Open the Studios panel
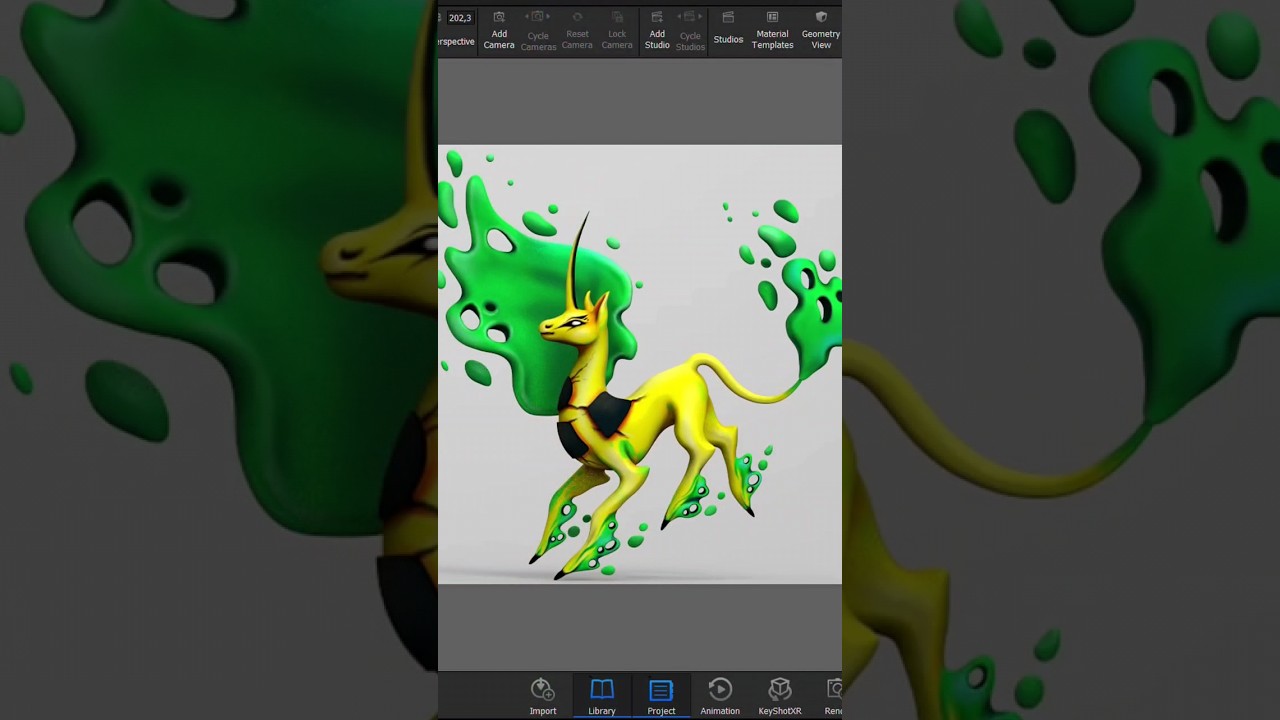1280x720 pixels. click(x=728, y=29)
